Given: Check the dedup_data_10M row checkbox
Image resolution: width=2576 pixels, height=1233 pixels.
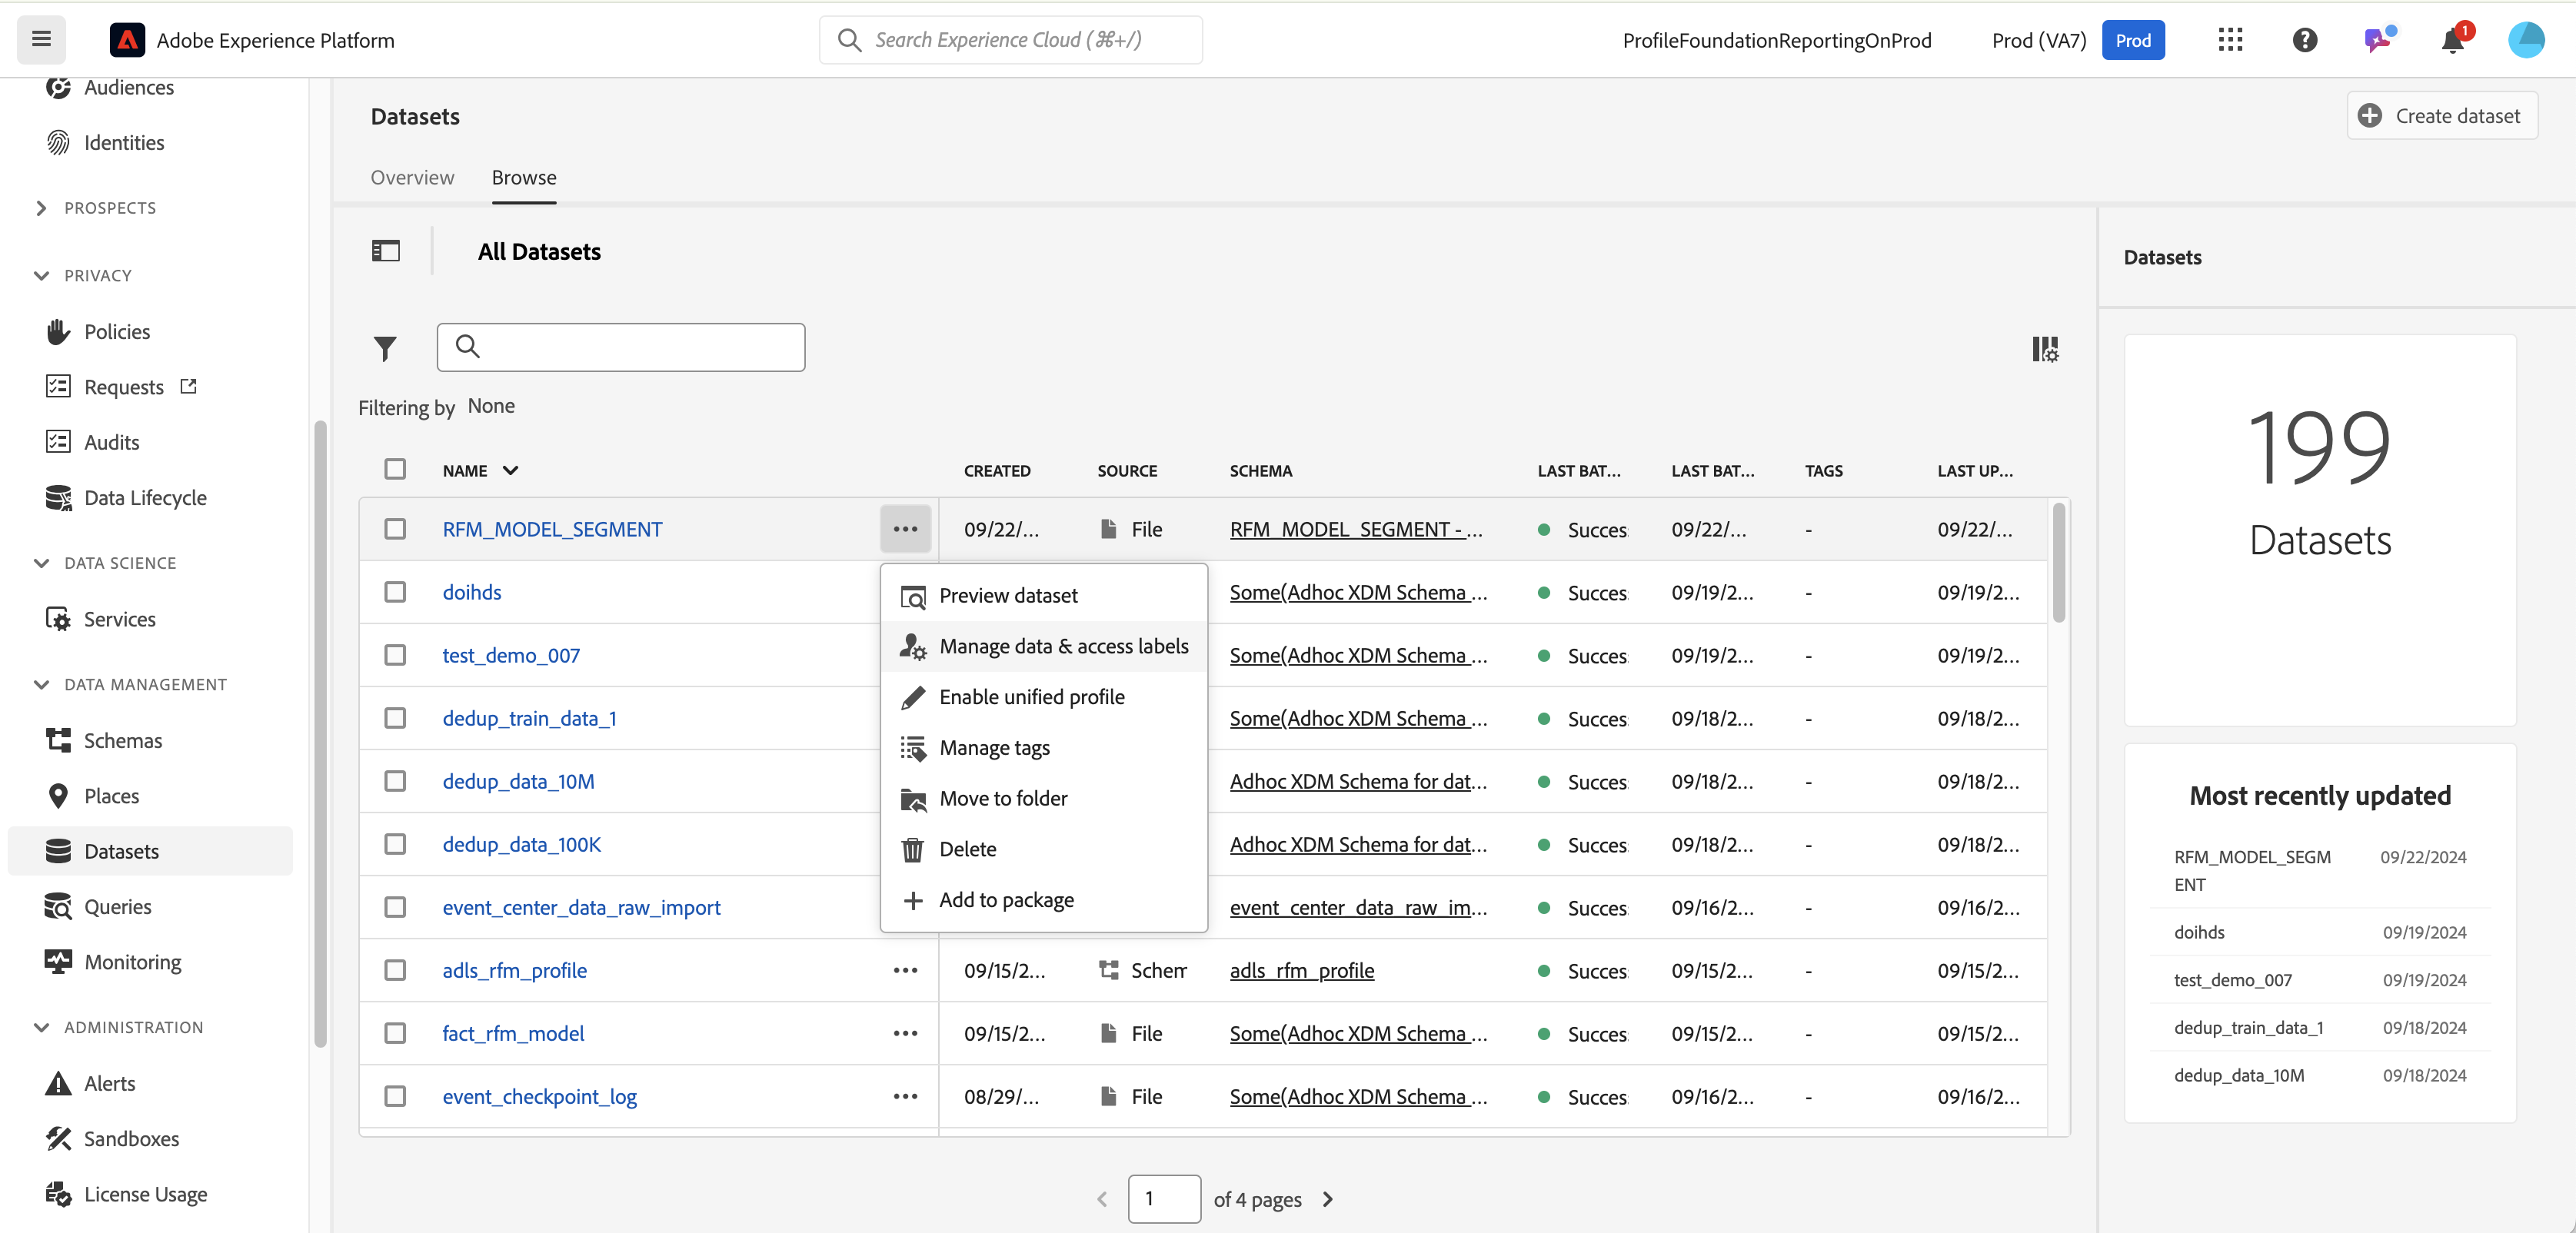Looking at the screenshot, I should 395,781.
